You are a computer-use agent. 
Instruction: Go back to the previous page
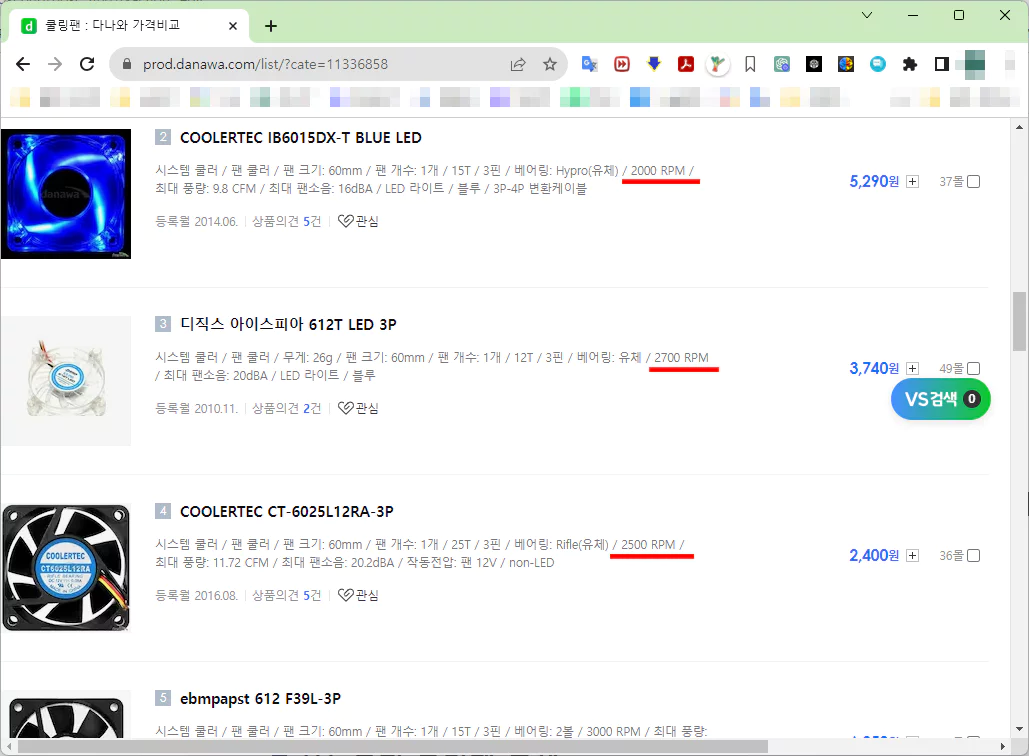click(x=23, y=64)
